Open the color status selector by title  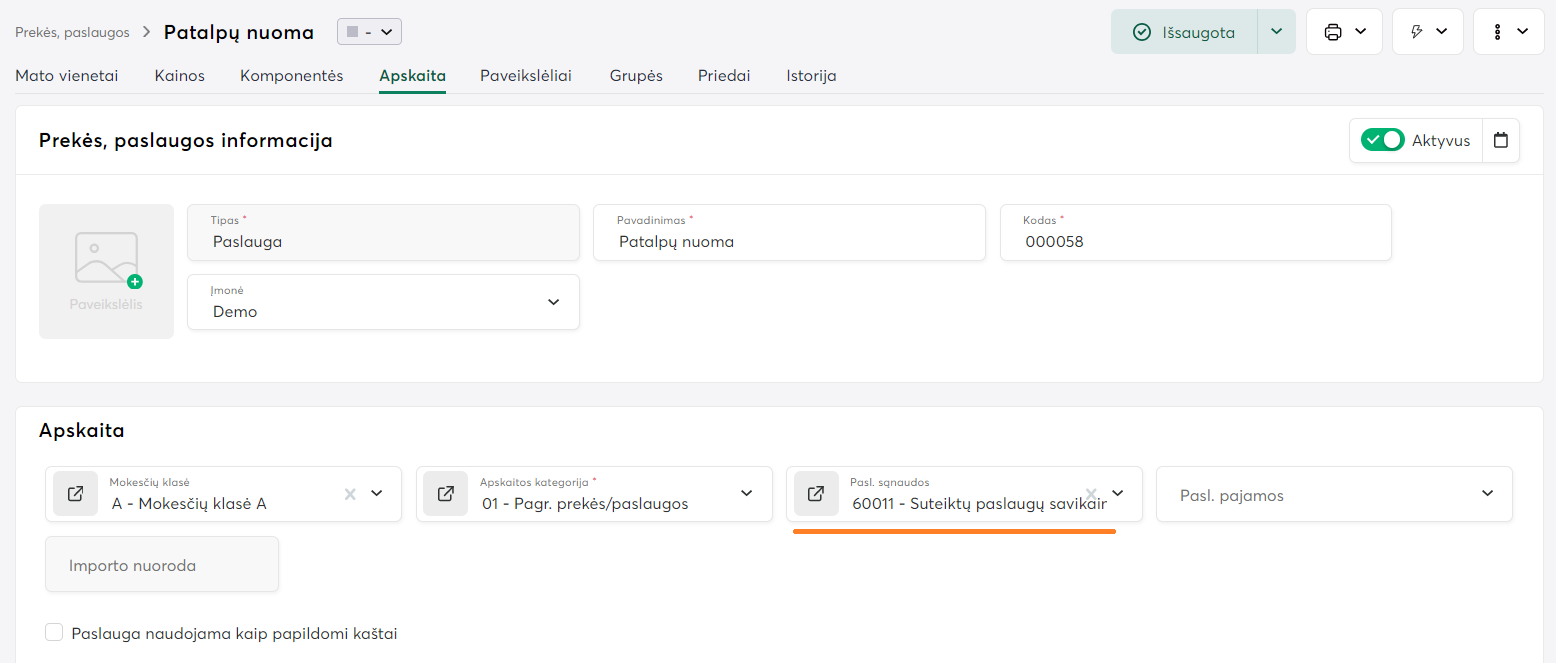[370, 32]
